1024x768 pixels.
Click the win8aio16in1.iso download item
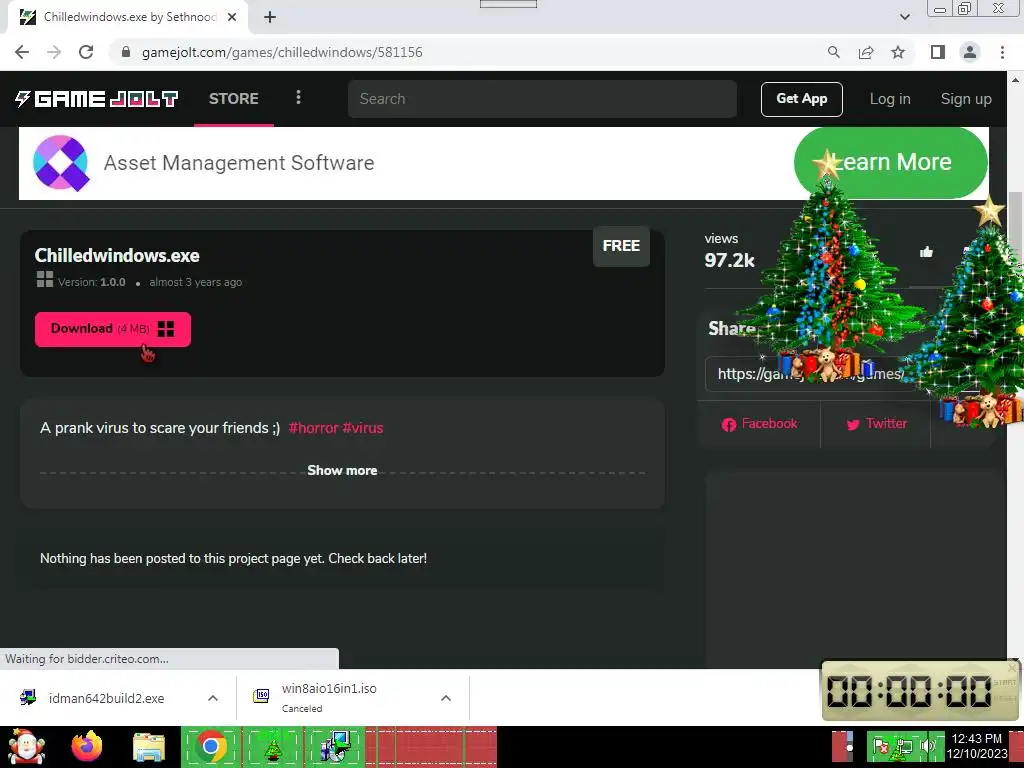point(329,697)
